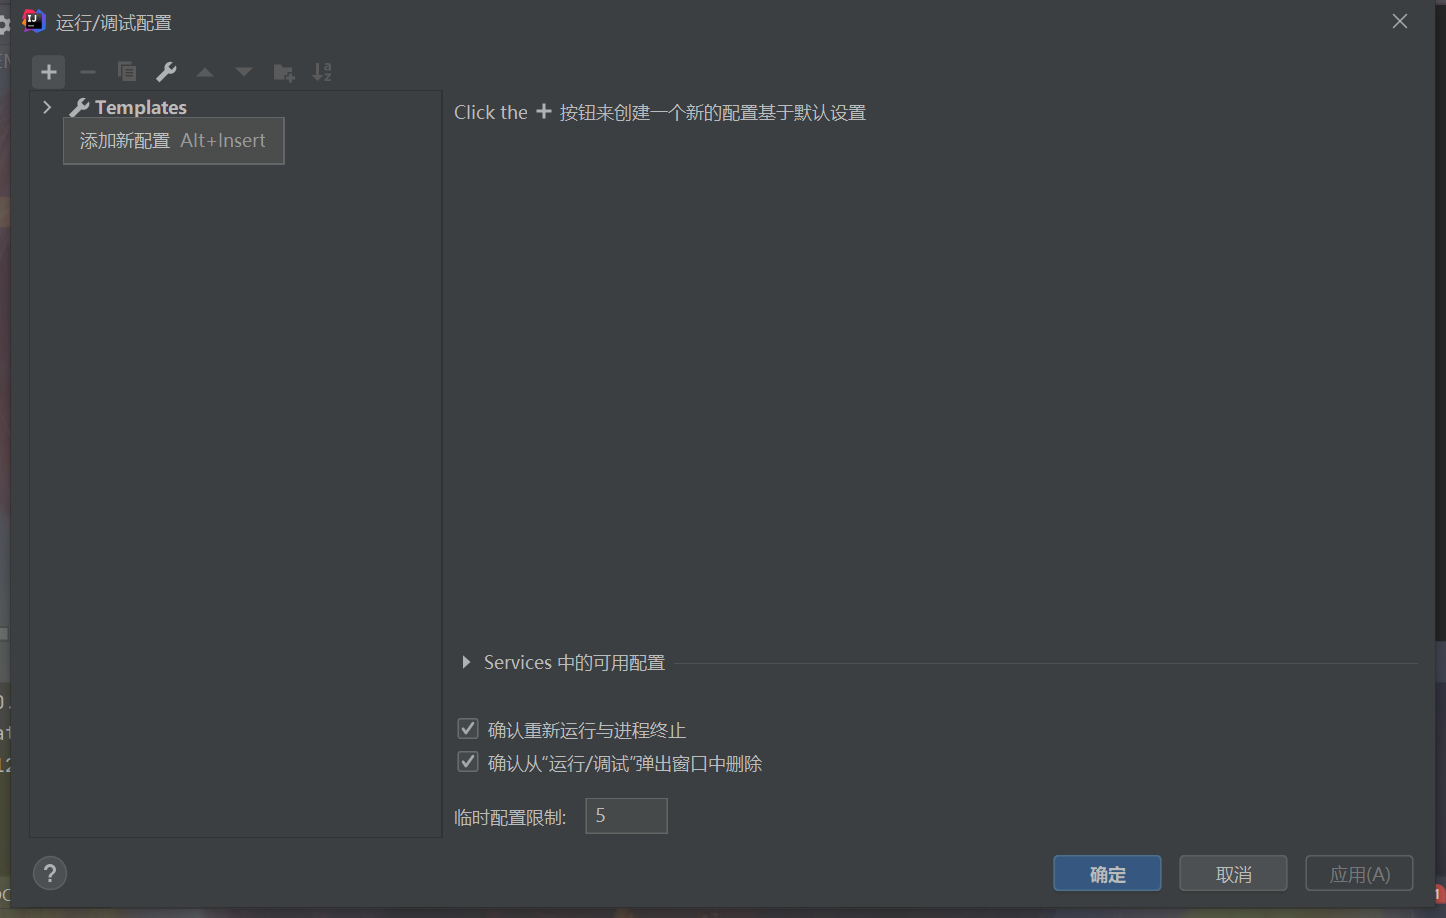This screenshot has width=1446, height=918.
Task: Click the 取消 button
Action: pos(1233,873)
